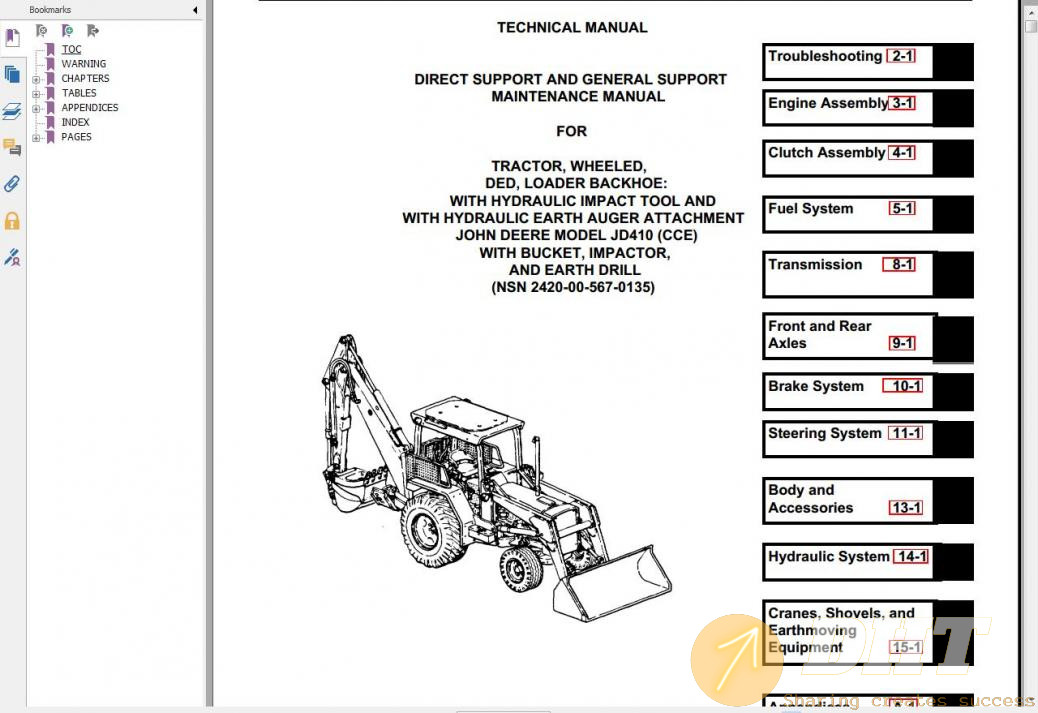
Task: Follow the Body and Accessories 13-1 link
Action: pos(906,508)
